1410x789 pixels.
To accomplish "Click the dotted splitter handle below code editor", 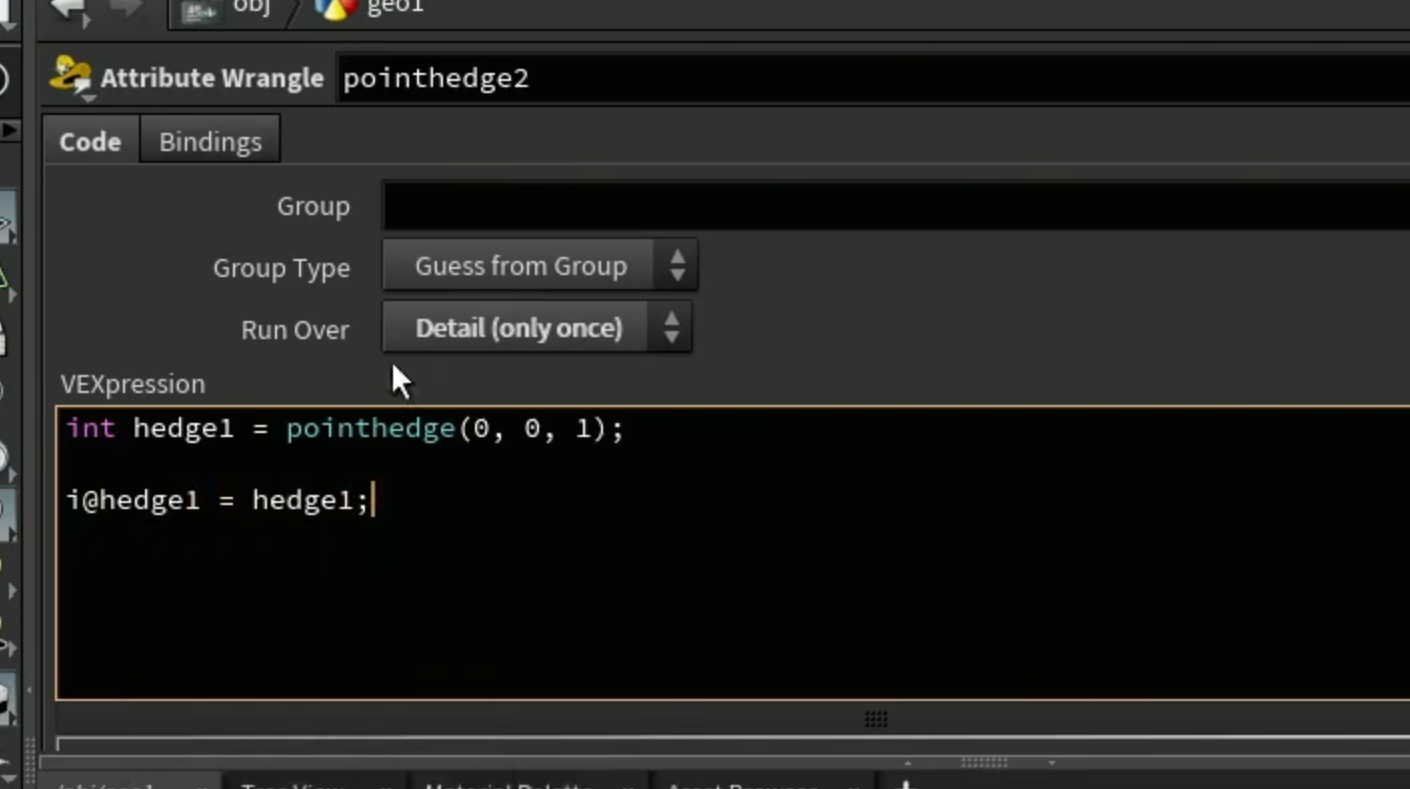I will pyautogui.click(x=876, y=719).
